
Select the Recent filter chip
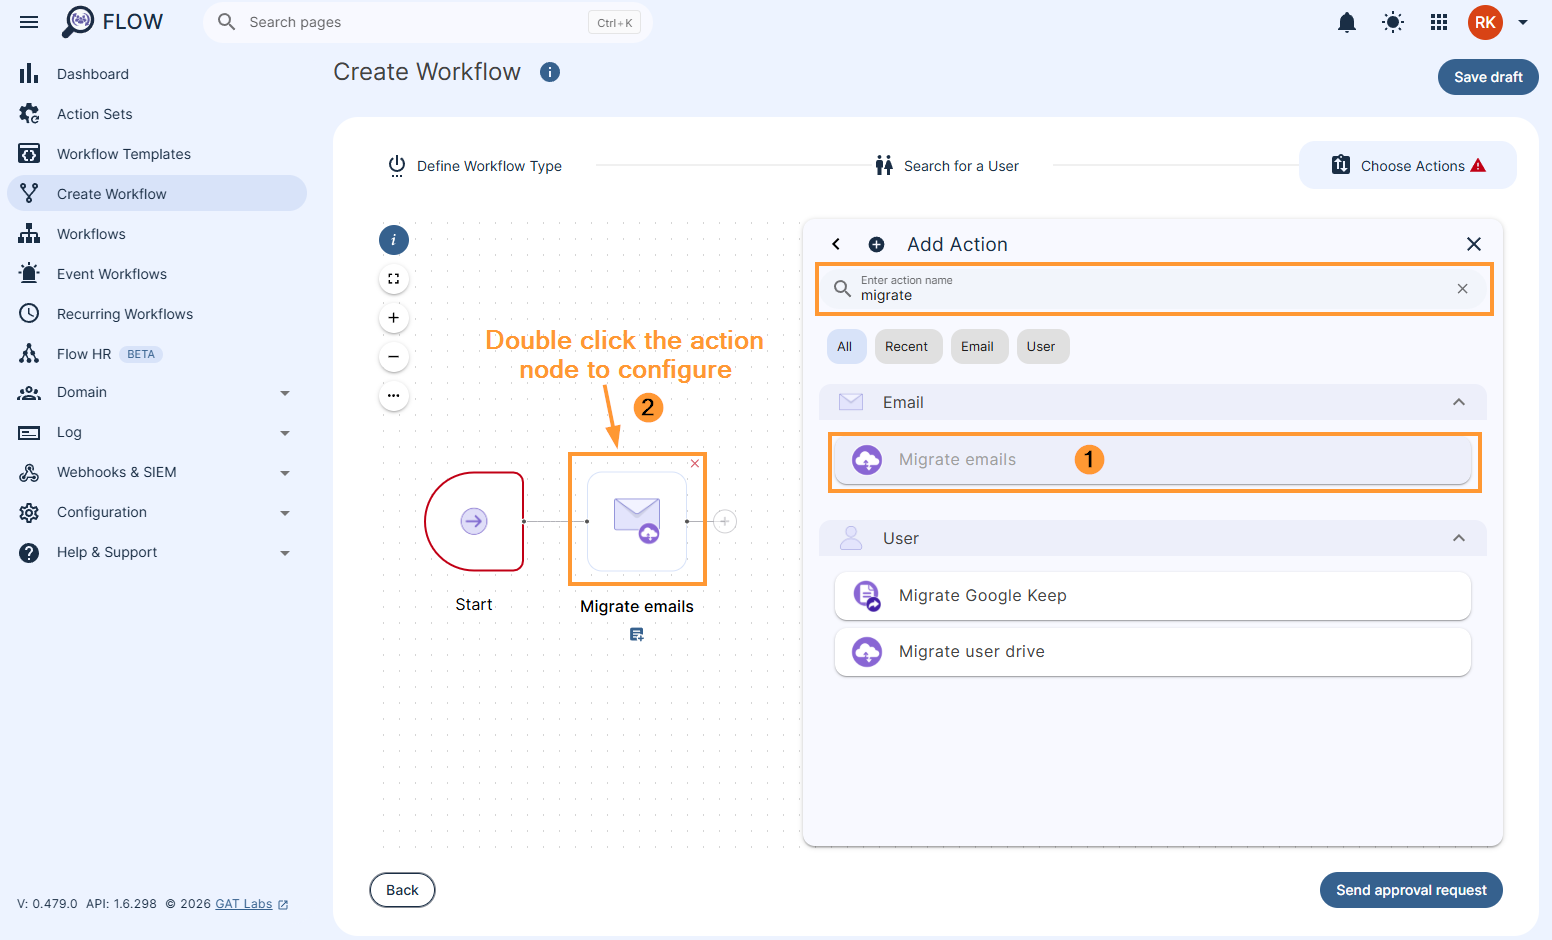[907, 346]
